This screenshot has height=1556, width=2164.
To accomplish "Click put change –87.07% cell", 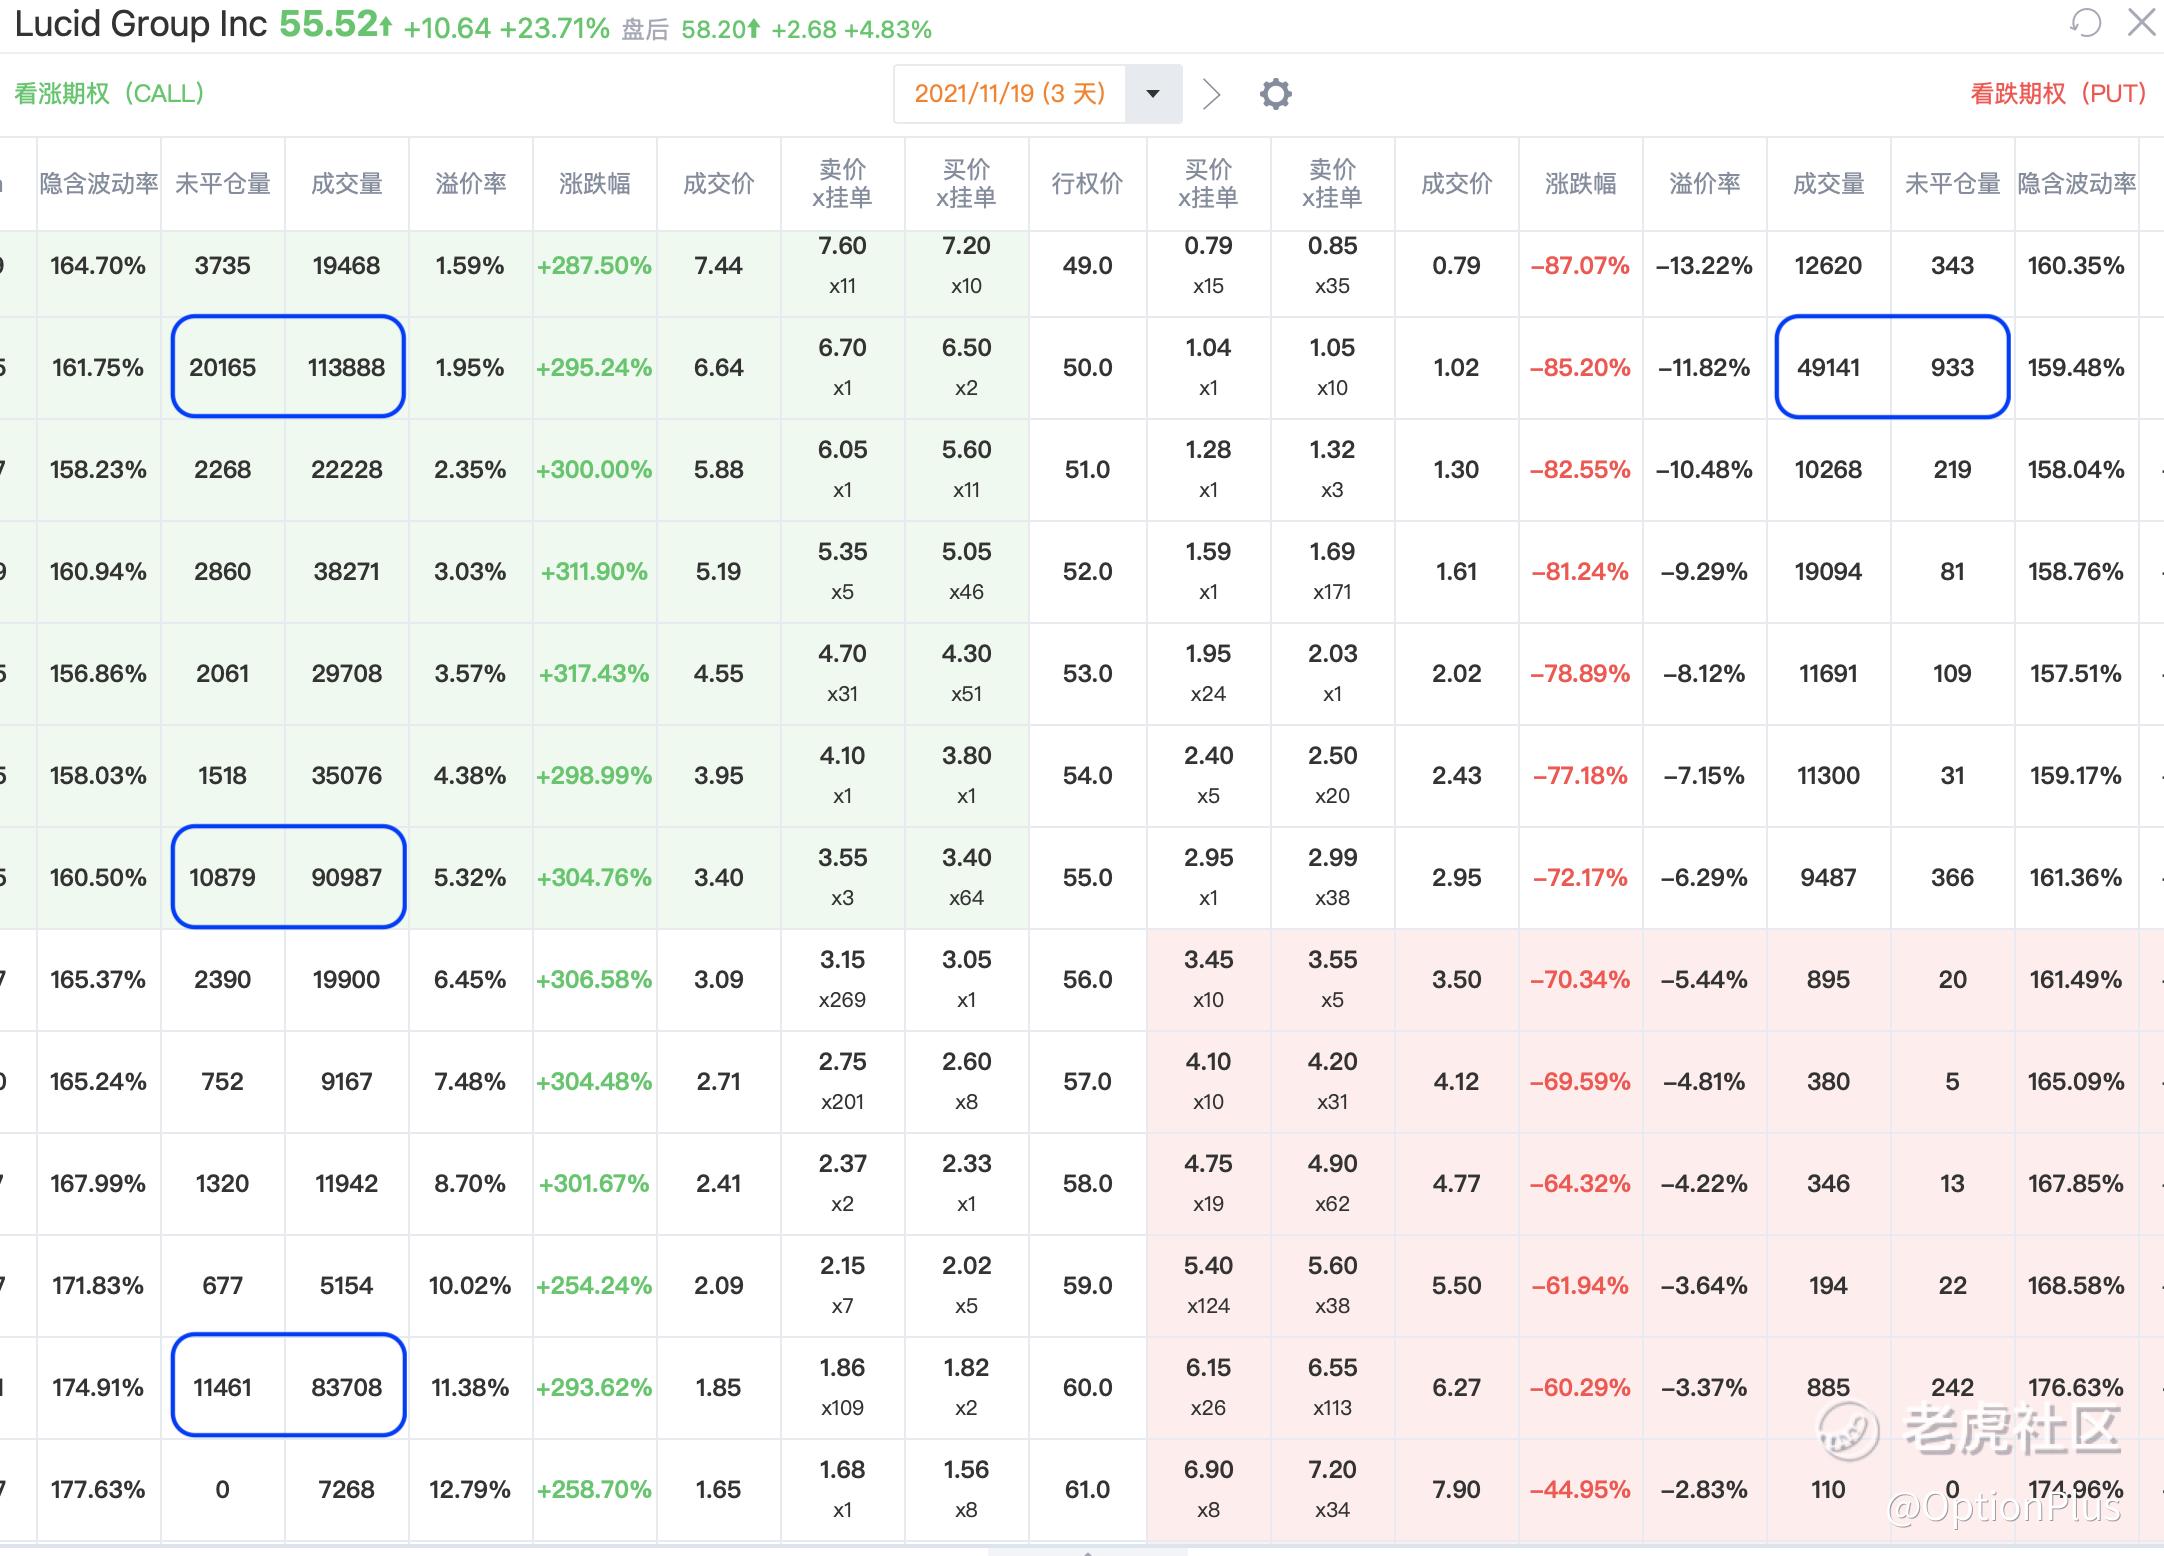I will pos(1580,266).
